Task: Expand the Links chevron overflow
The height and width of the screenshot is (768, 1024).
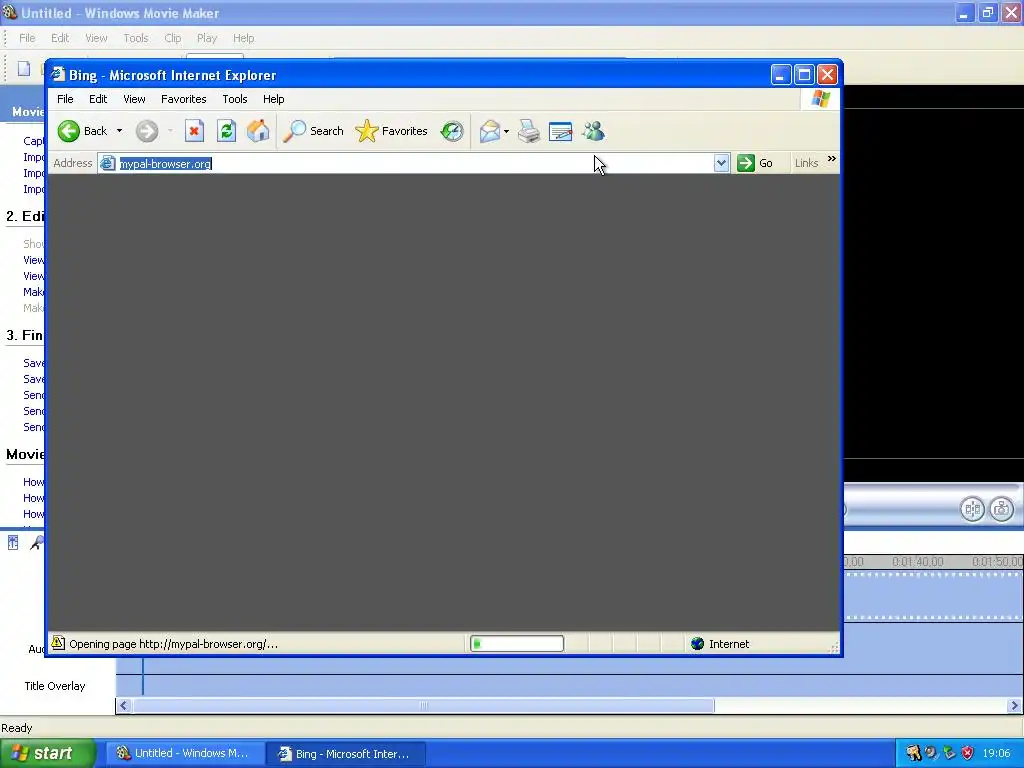Action: (x=831, y=159)
